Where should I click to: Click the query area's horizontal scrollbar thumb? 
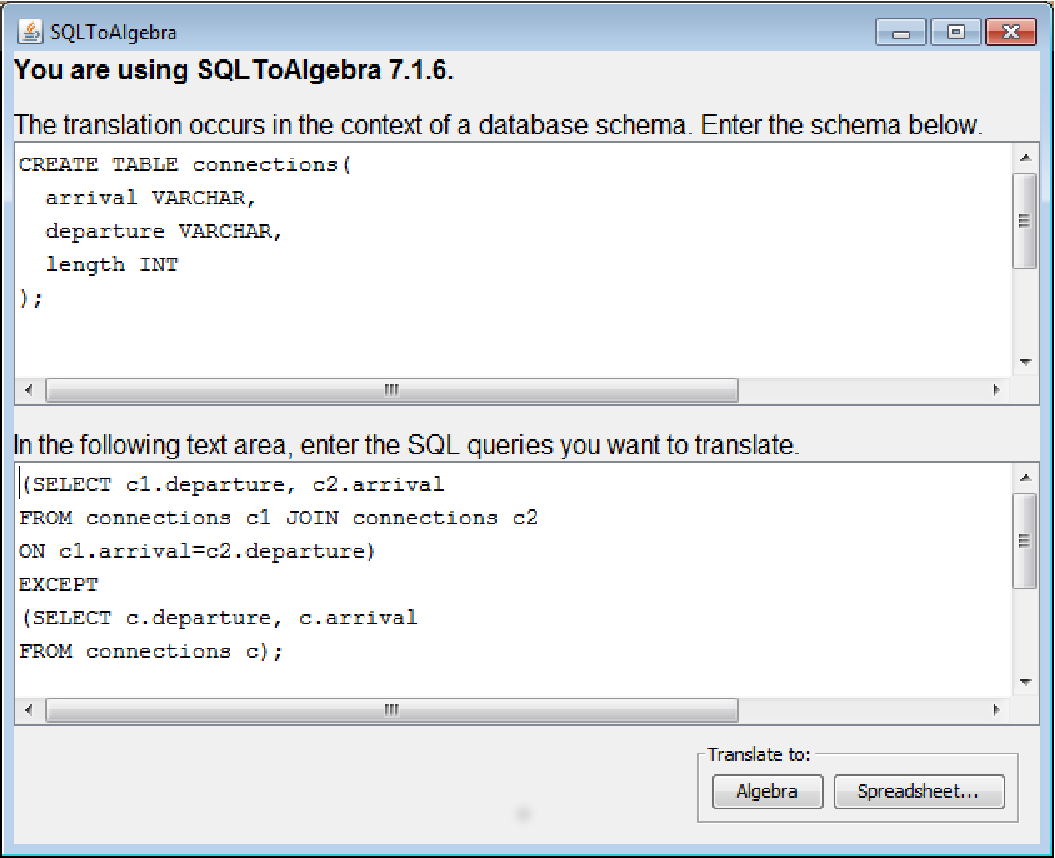[x=392, y=710]
